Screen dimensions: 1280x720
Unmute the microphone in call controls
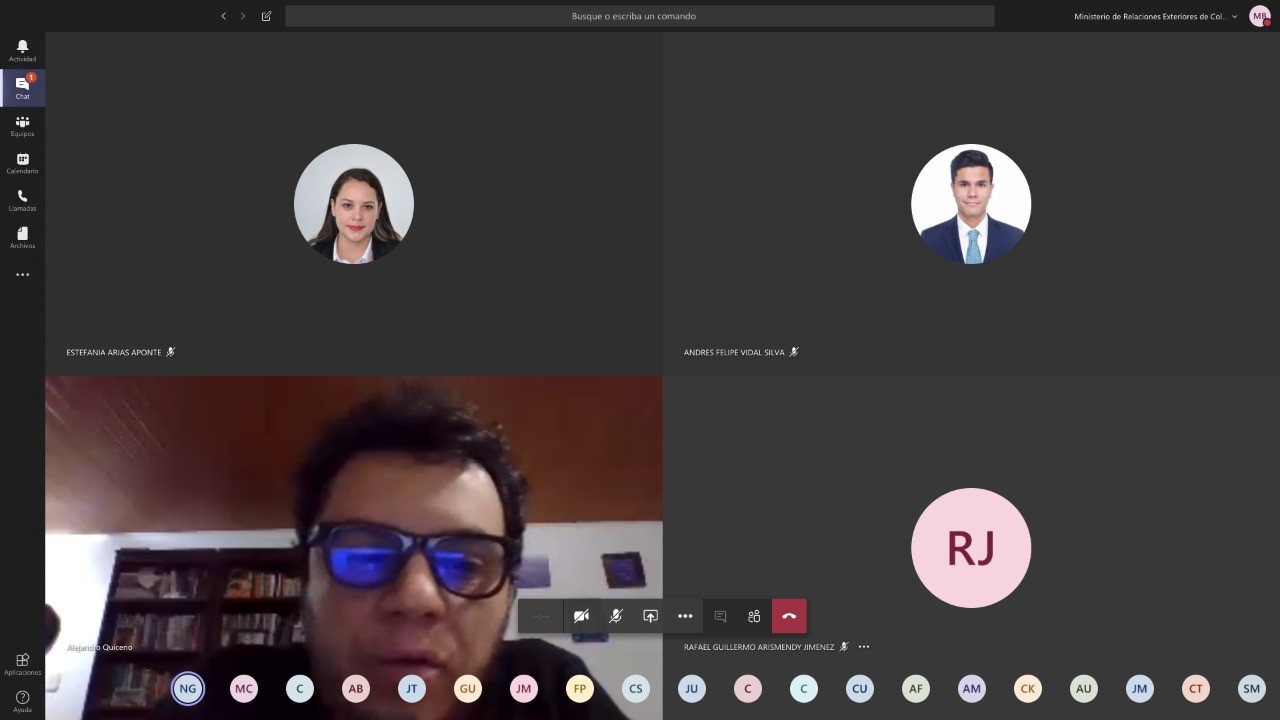(616, 616)
